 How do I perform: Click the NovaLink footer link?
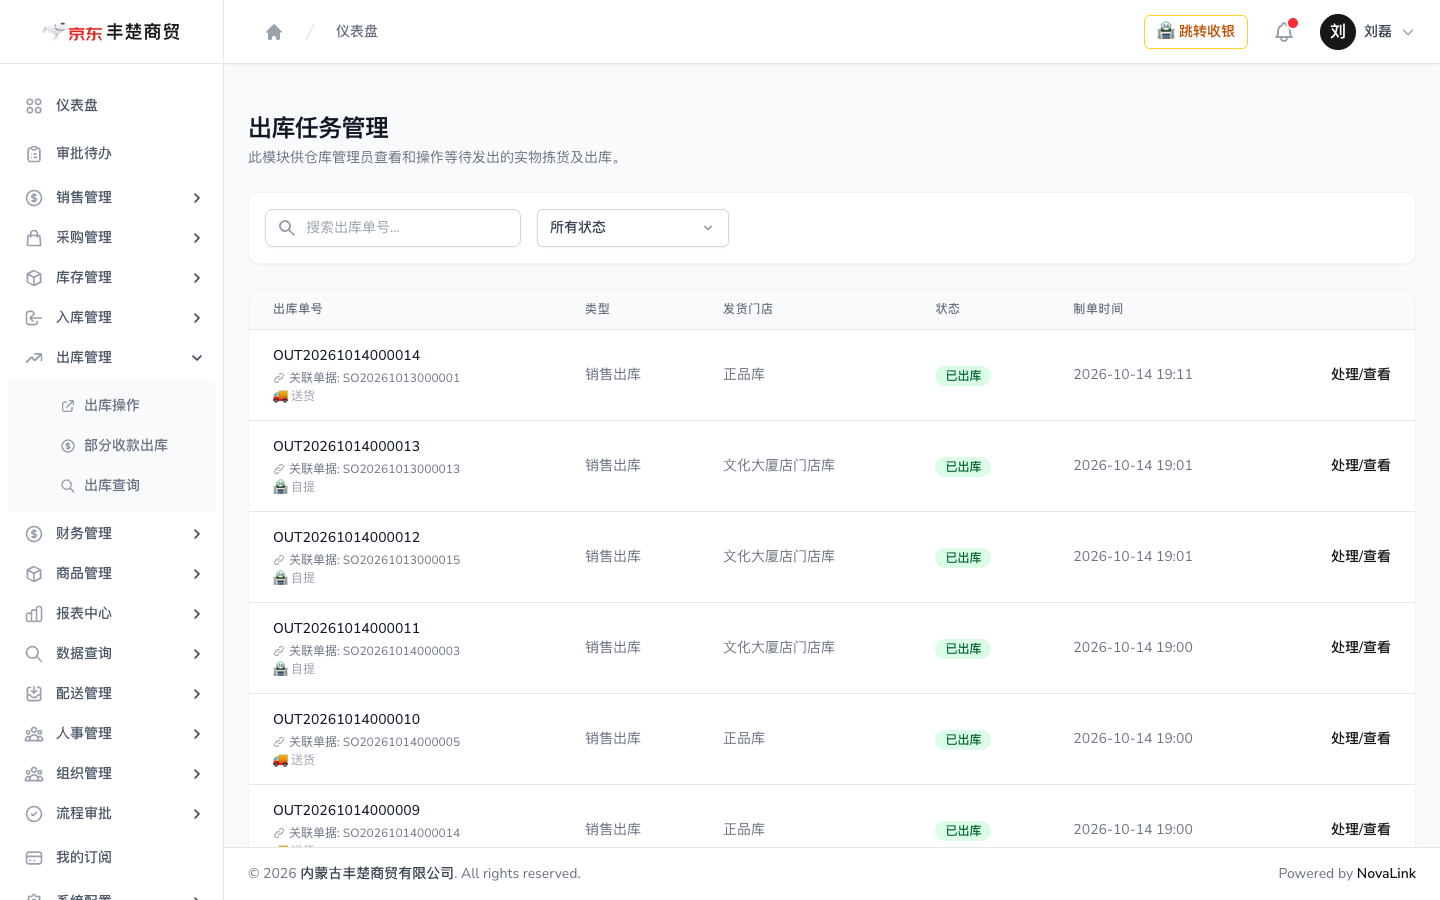[1386, 874]
